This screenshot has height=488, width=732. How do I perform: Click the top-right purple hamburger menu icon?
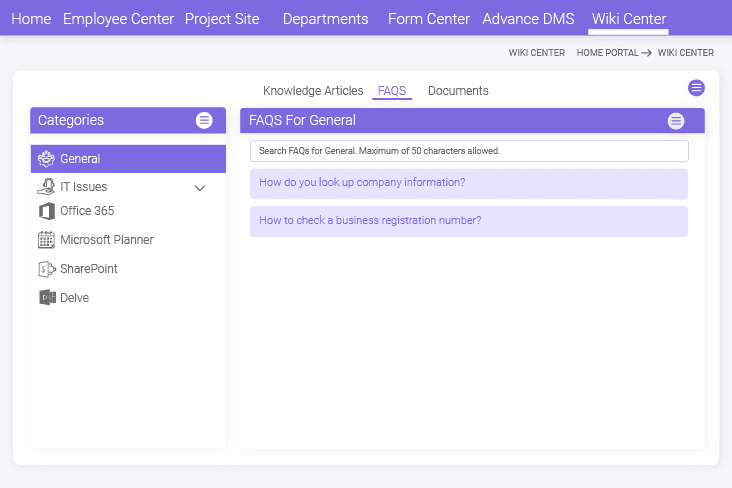pyautogui.click(x=696, y=88)
